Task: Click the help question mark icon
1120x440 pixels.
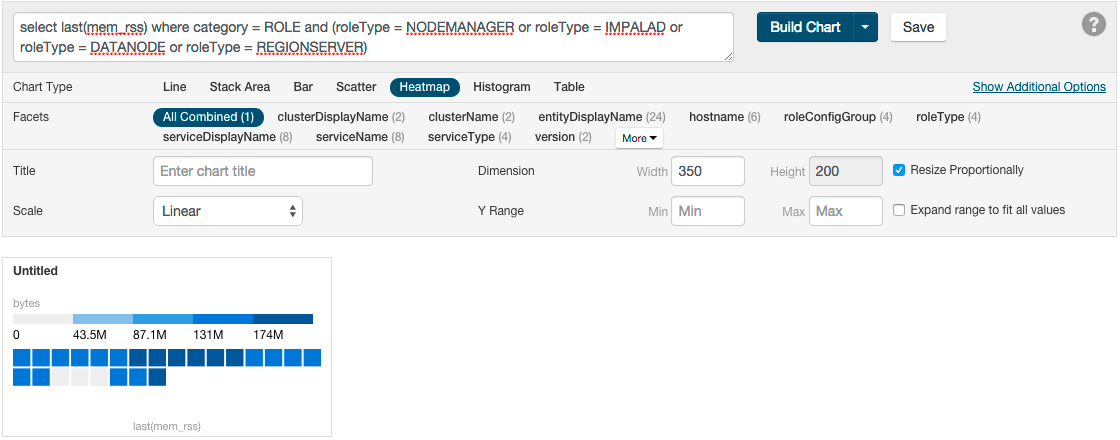Action: [1094, 26]
